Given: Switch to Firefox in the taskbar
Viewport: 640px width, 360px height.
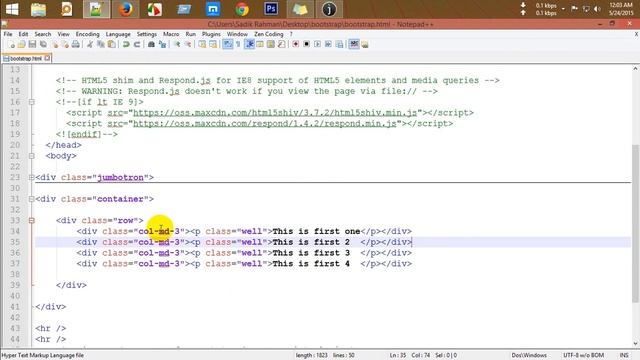Looking at the screenshot, I should [126, 9].
